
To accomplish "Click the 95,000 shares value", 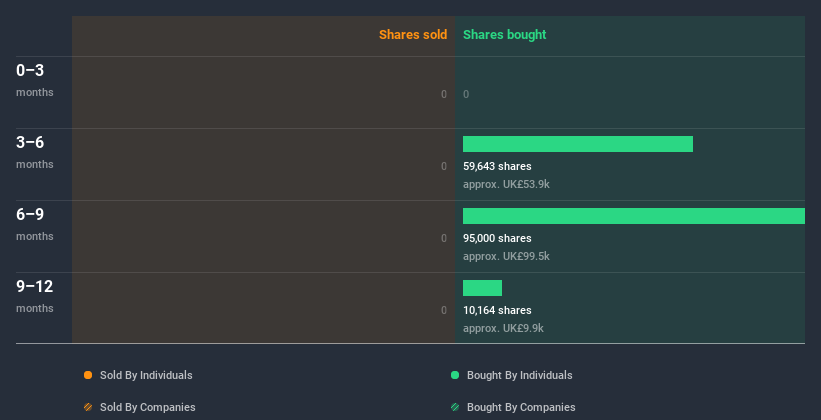I will point(497,238).
